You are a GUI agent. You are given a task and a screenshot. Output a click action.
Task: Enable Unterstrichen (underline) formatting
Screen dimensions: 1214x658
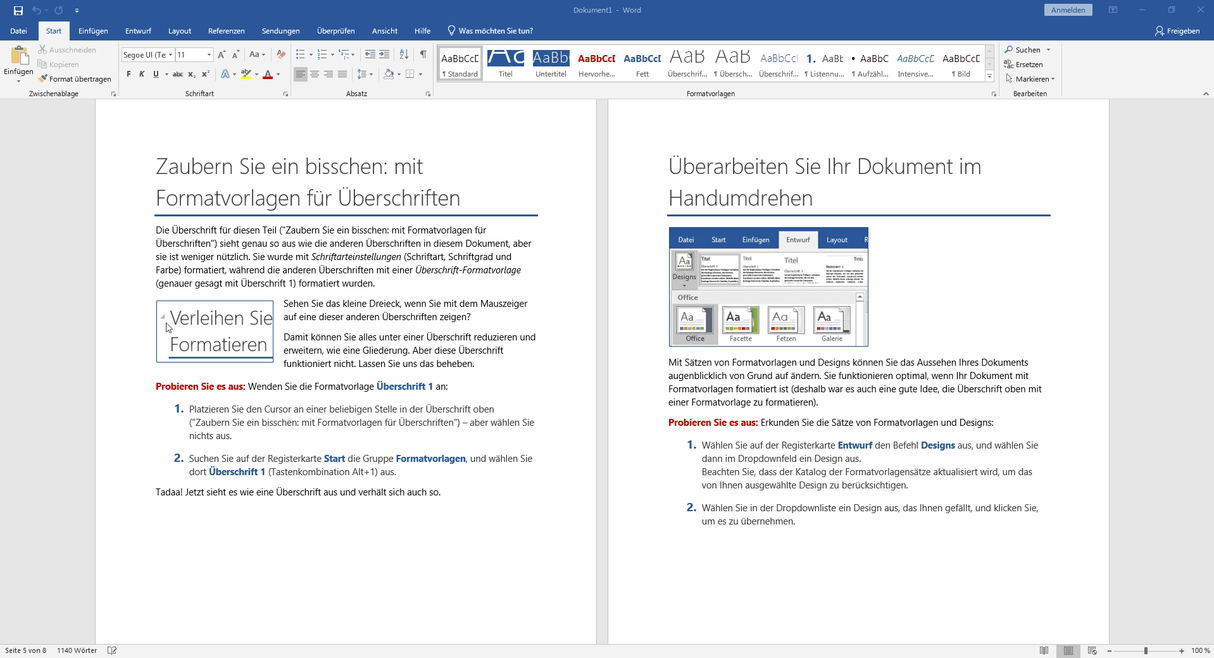pos(155,73)
